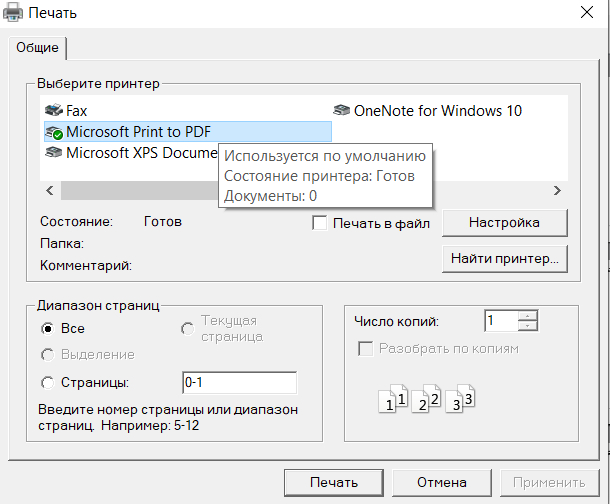Decrease number of copies with down arrow
The image size is (610, 504).
point(528,326)
